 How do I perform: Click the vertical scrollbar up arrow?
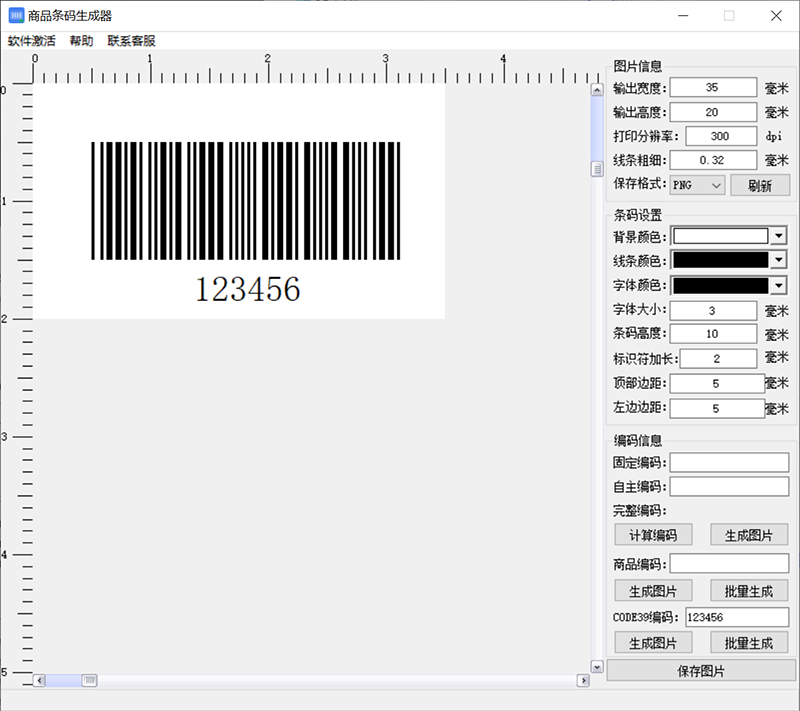tap(597, 89)
